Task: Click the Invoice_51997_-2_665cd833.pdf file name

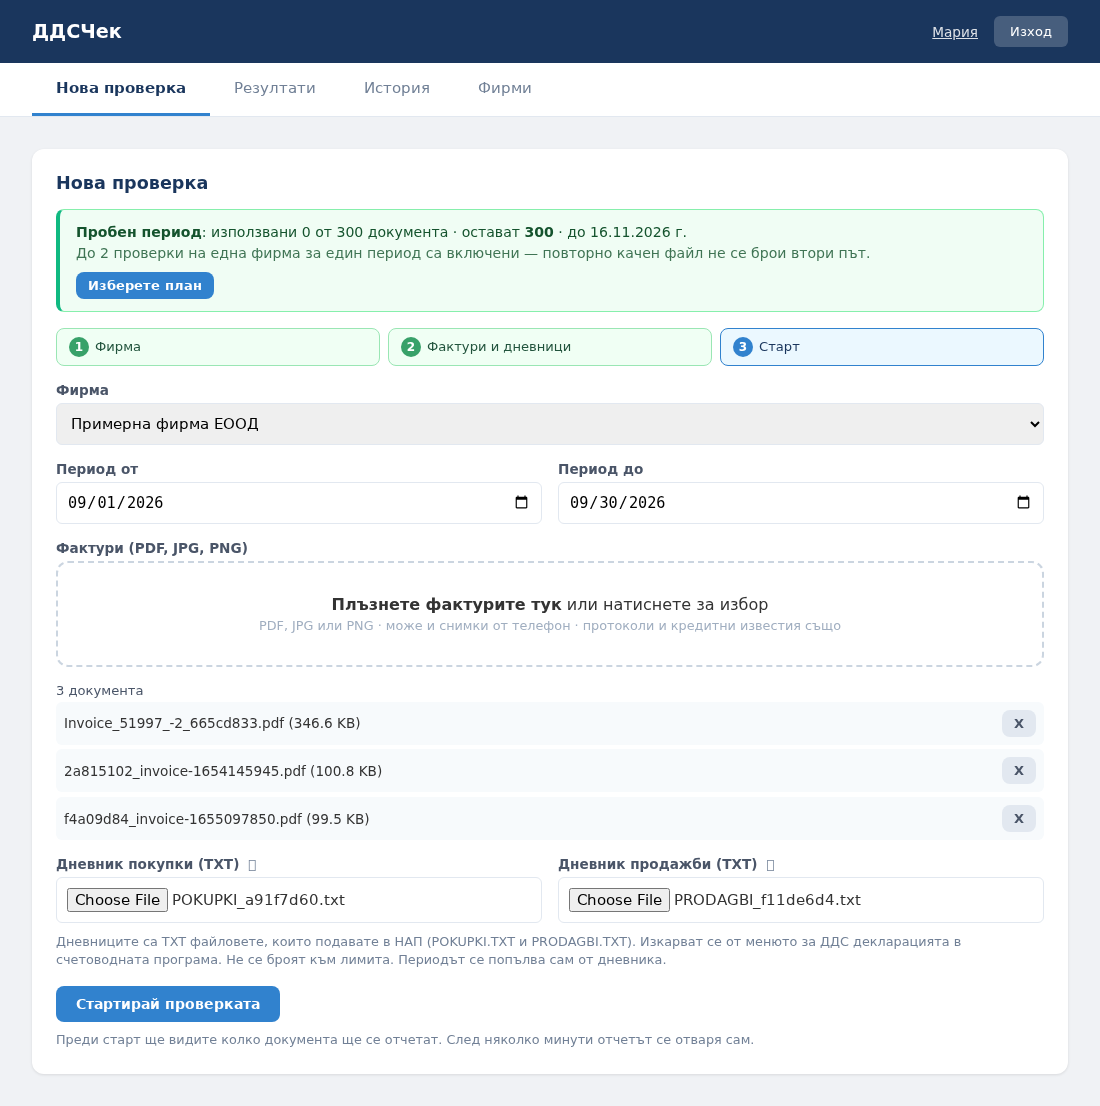Action: [212, 723]
